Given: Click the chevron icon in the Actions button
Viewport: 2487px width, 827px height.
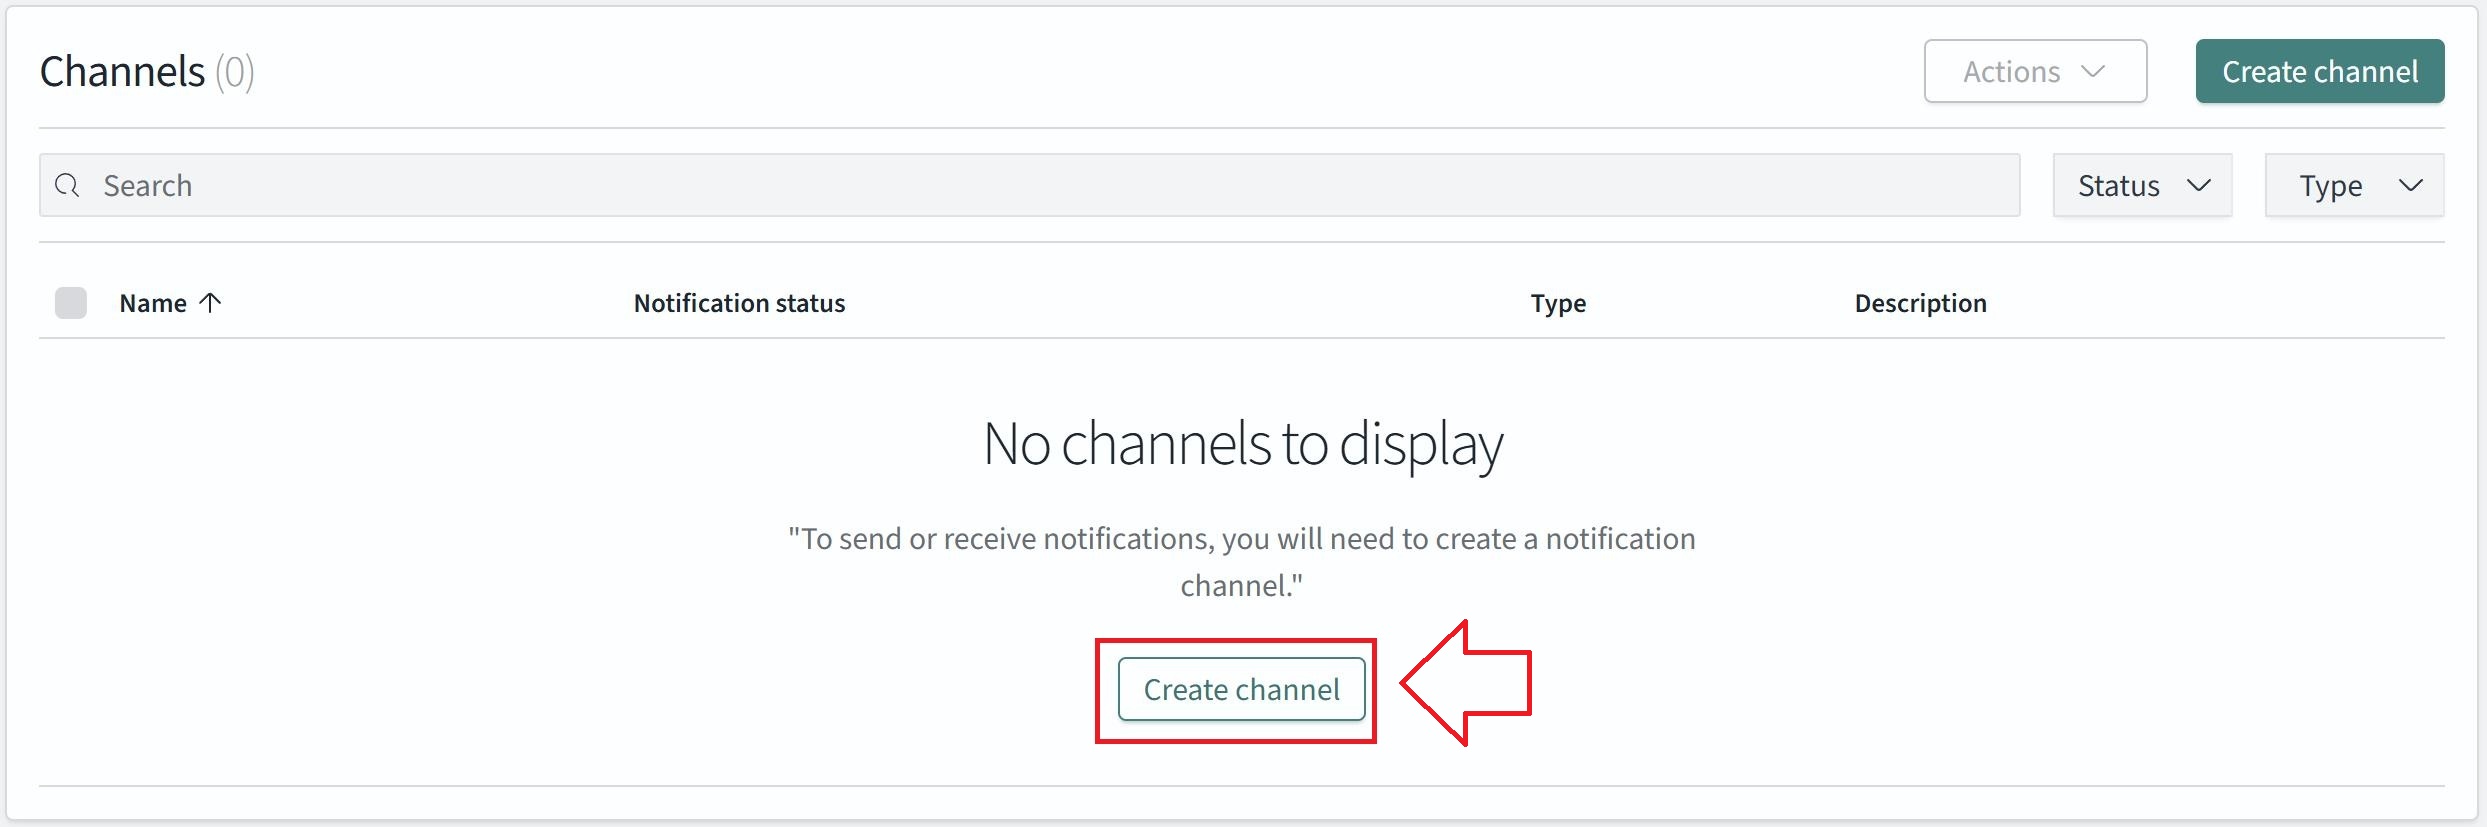Looking at the screenshot, I should [2092, 71].
